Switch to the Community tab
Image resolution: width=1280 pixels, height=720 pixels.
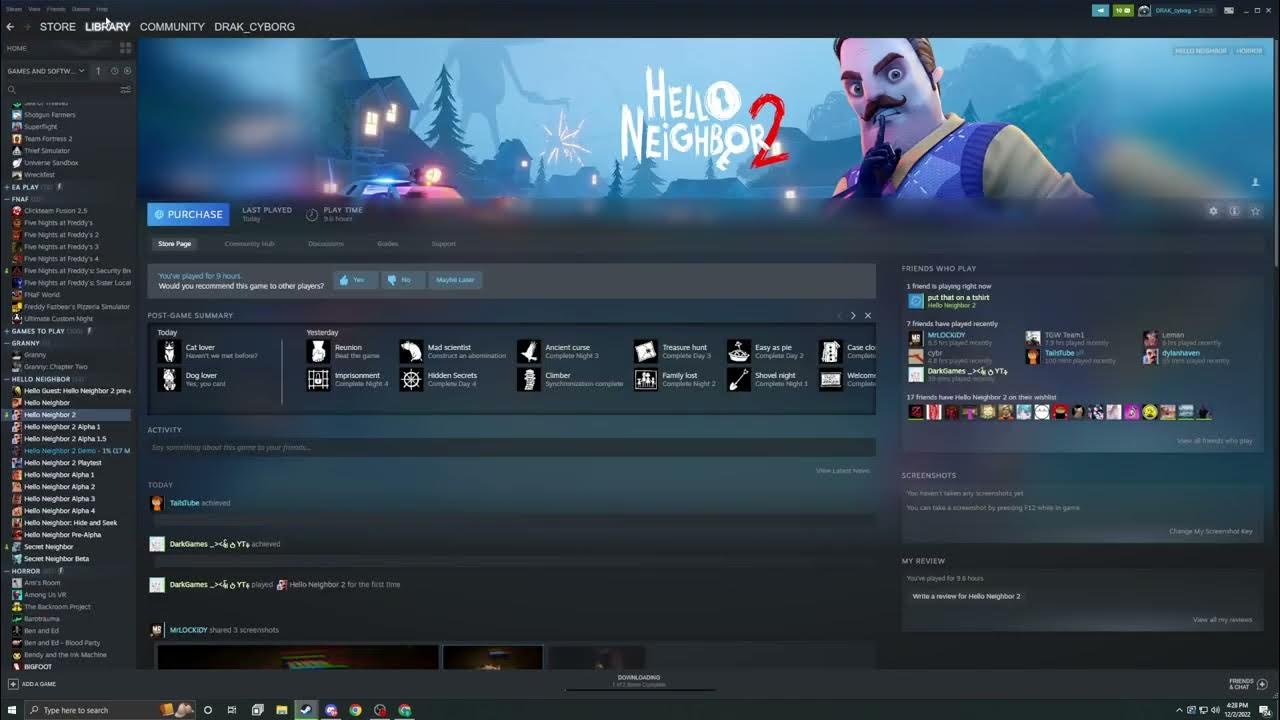[x=172, y=27]
